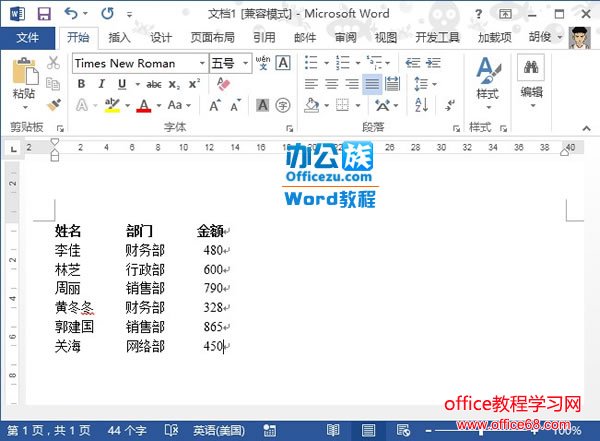This screenshot has width=600, height=441.
Task: Expand the highlight color options arrow
Action: click(x=127, y=105)
